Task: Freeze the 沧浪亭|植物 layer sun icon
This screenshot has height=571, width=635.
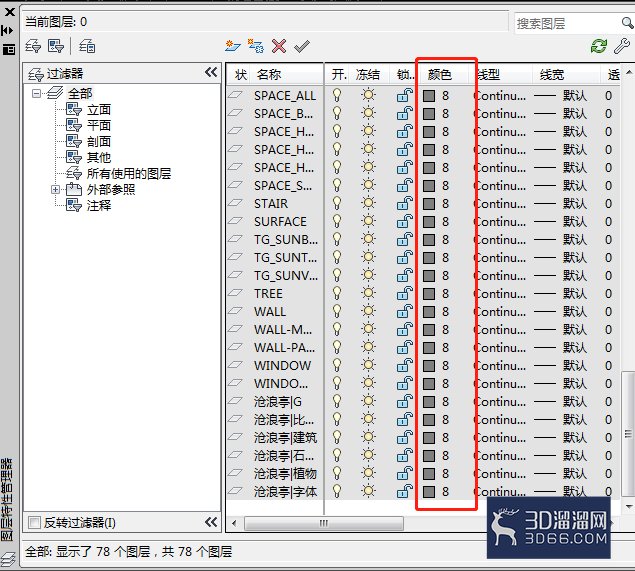Action: pos(368,473)
